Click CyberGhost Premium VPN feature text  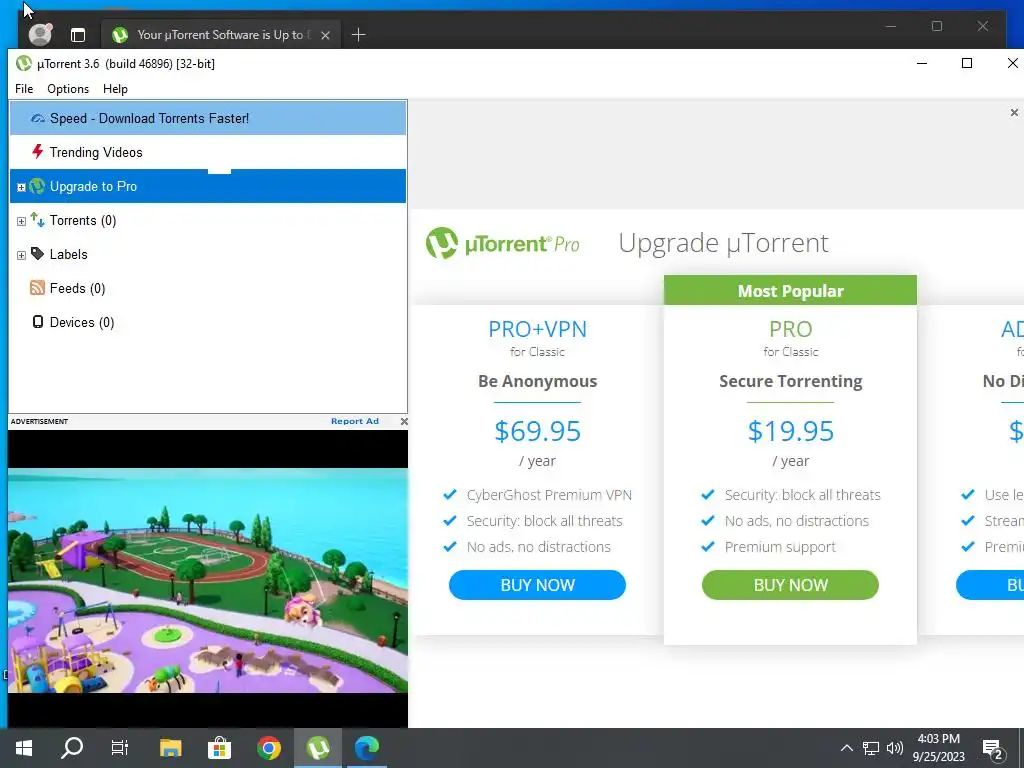tap(549, 495)
